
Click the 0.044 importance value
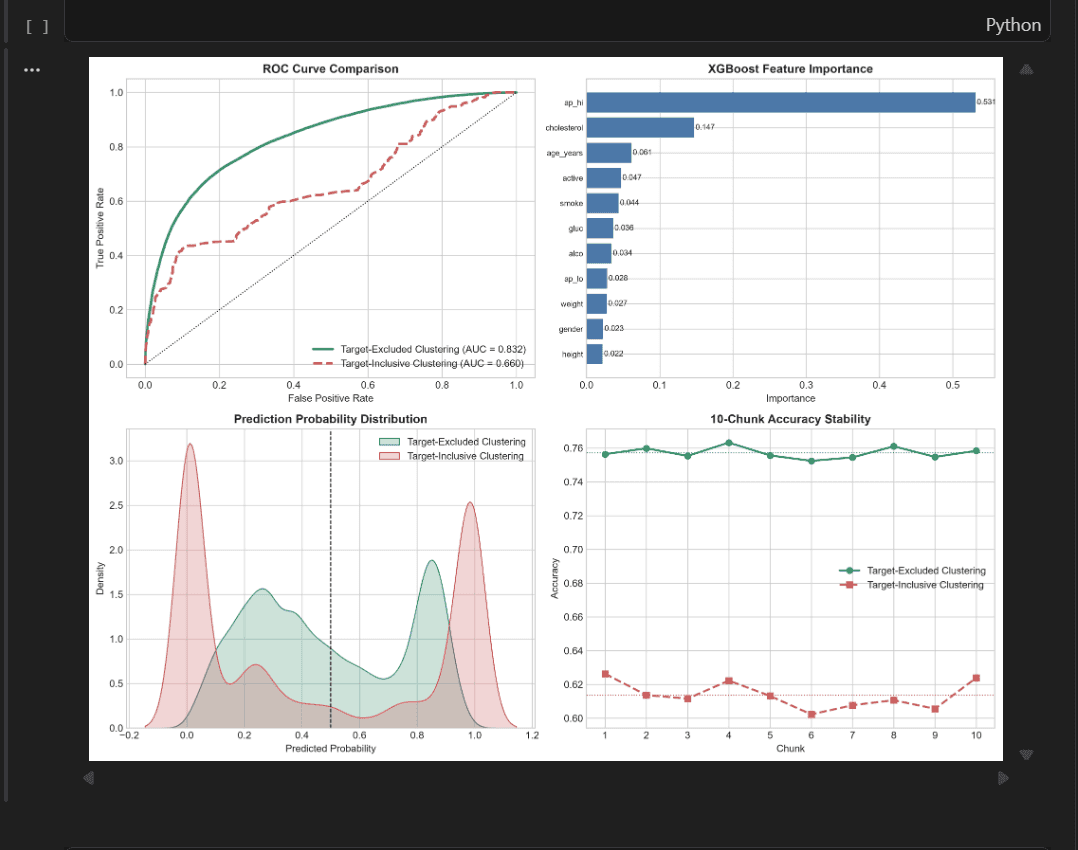click(x=629, y=203)
